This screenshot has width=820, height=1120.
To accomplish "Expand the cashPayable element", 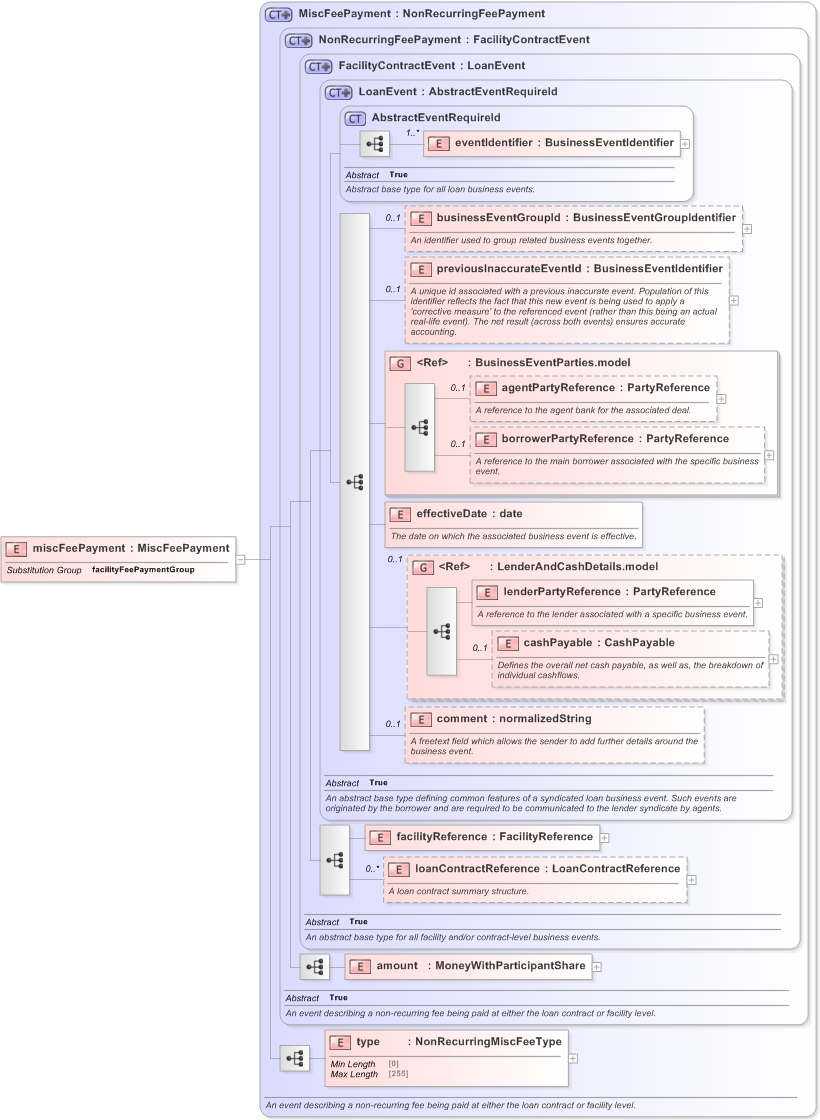I will coord(774,659).
